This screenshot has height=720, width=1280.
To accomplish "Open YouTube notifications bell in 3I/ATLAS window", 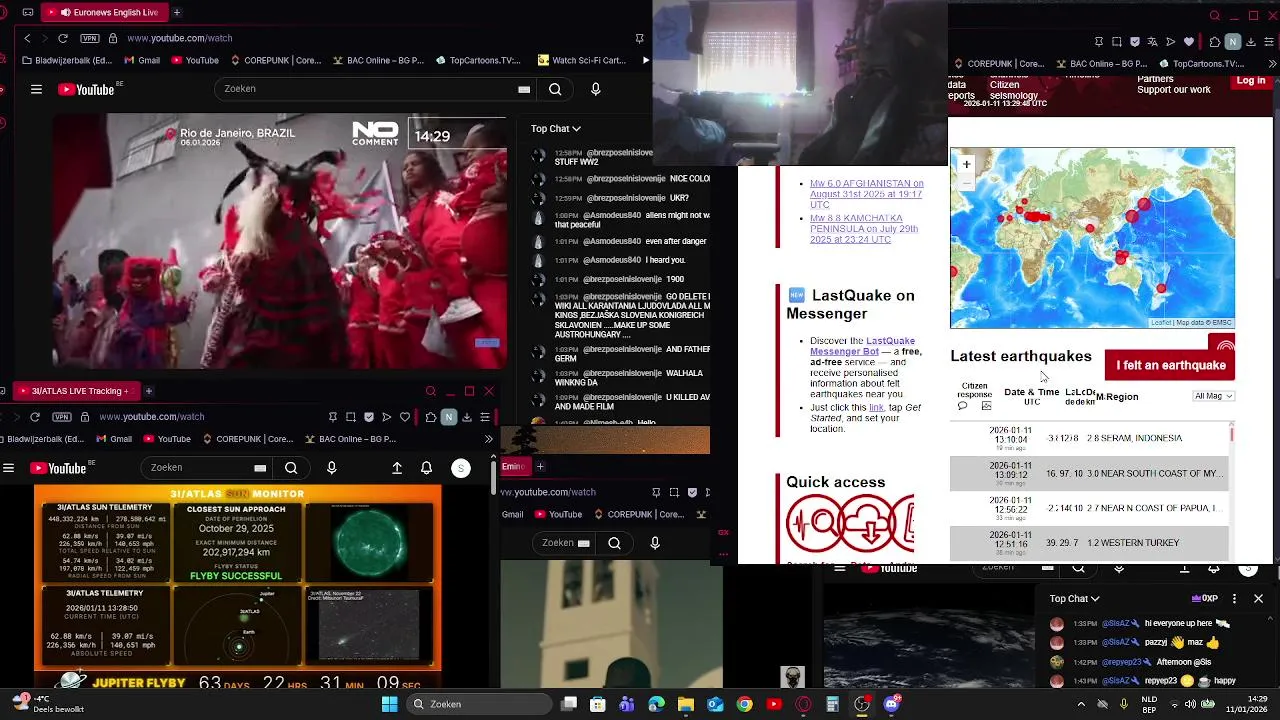I will click(427, 468).
